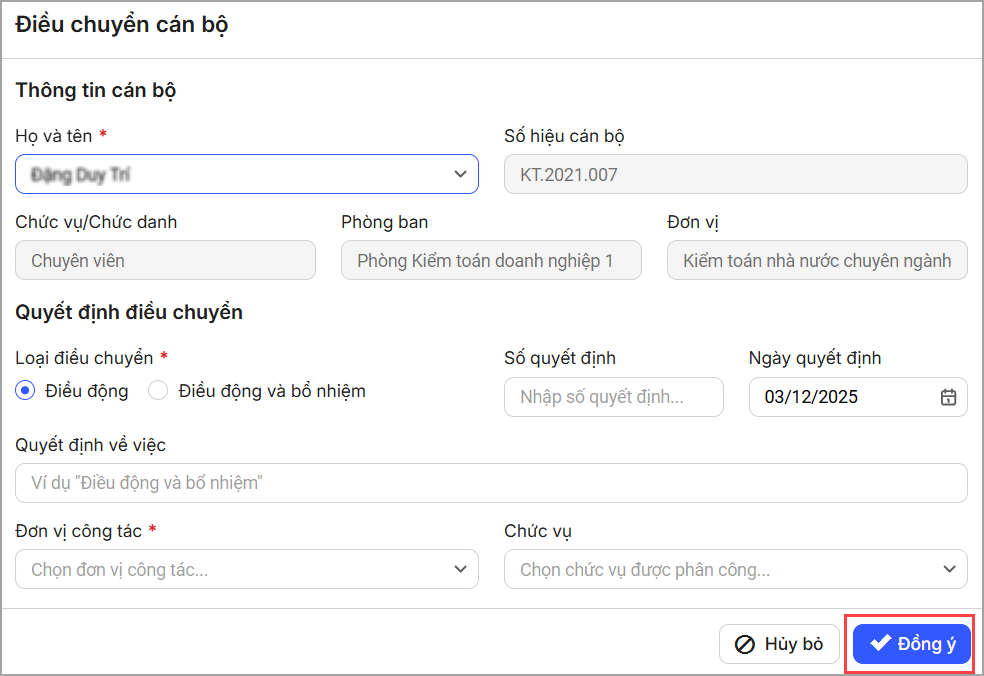The height and width of the screenshot is (676, 984).
Task: Click the Quyết định điều chuyển section heading
Action: (129, 312)
